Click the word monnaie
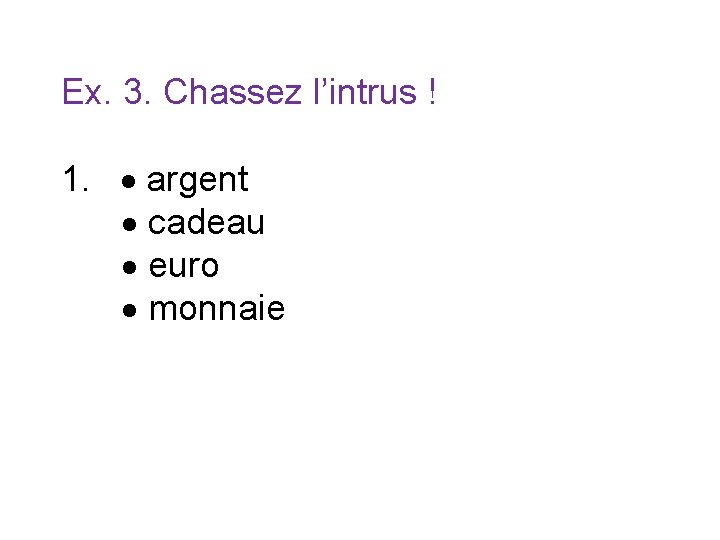 216,310
